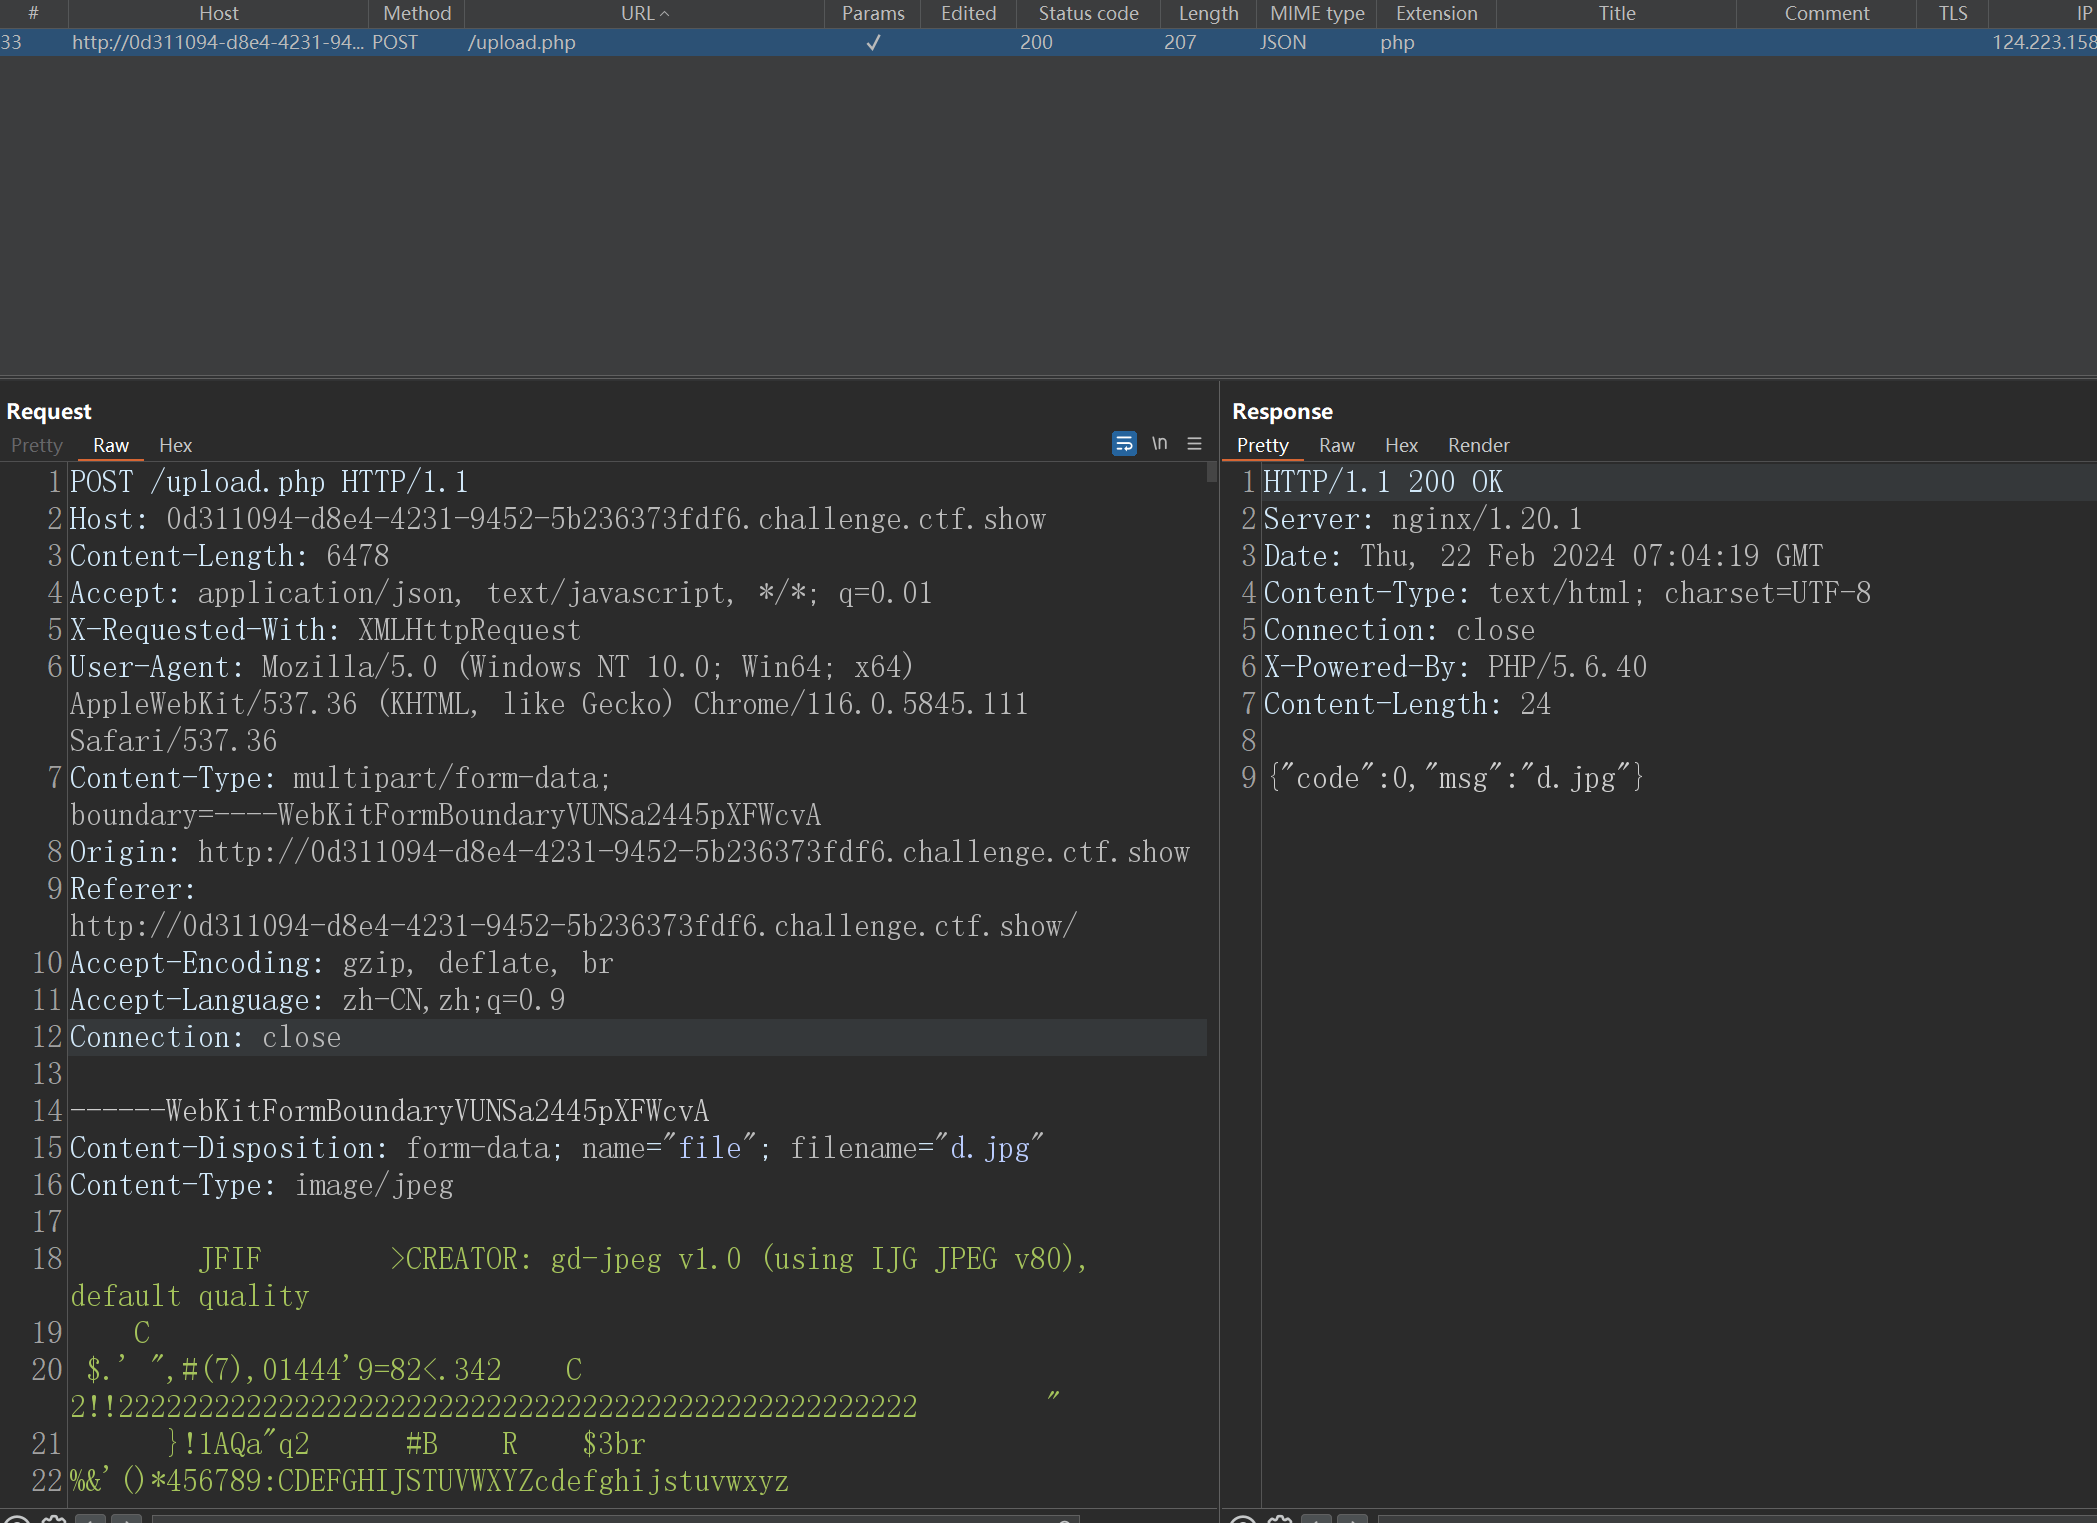The width and height of the screenshot is (2097, 1523).
Task: Click the Origin header line
Action: [629, 852]
